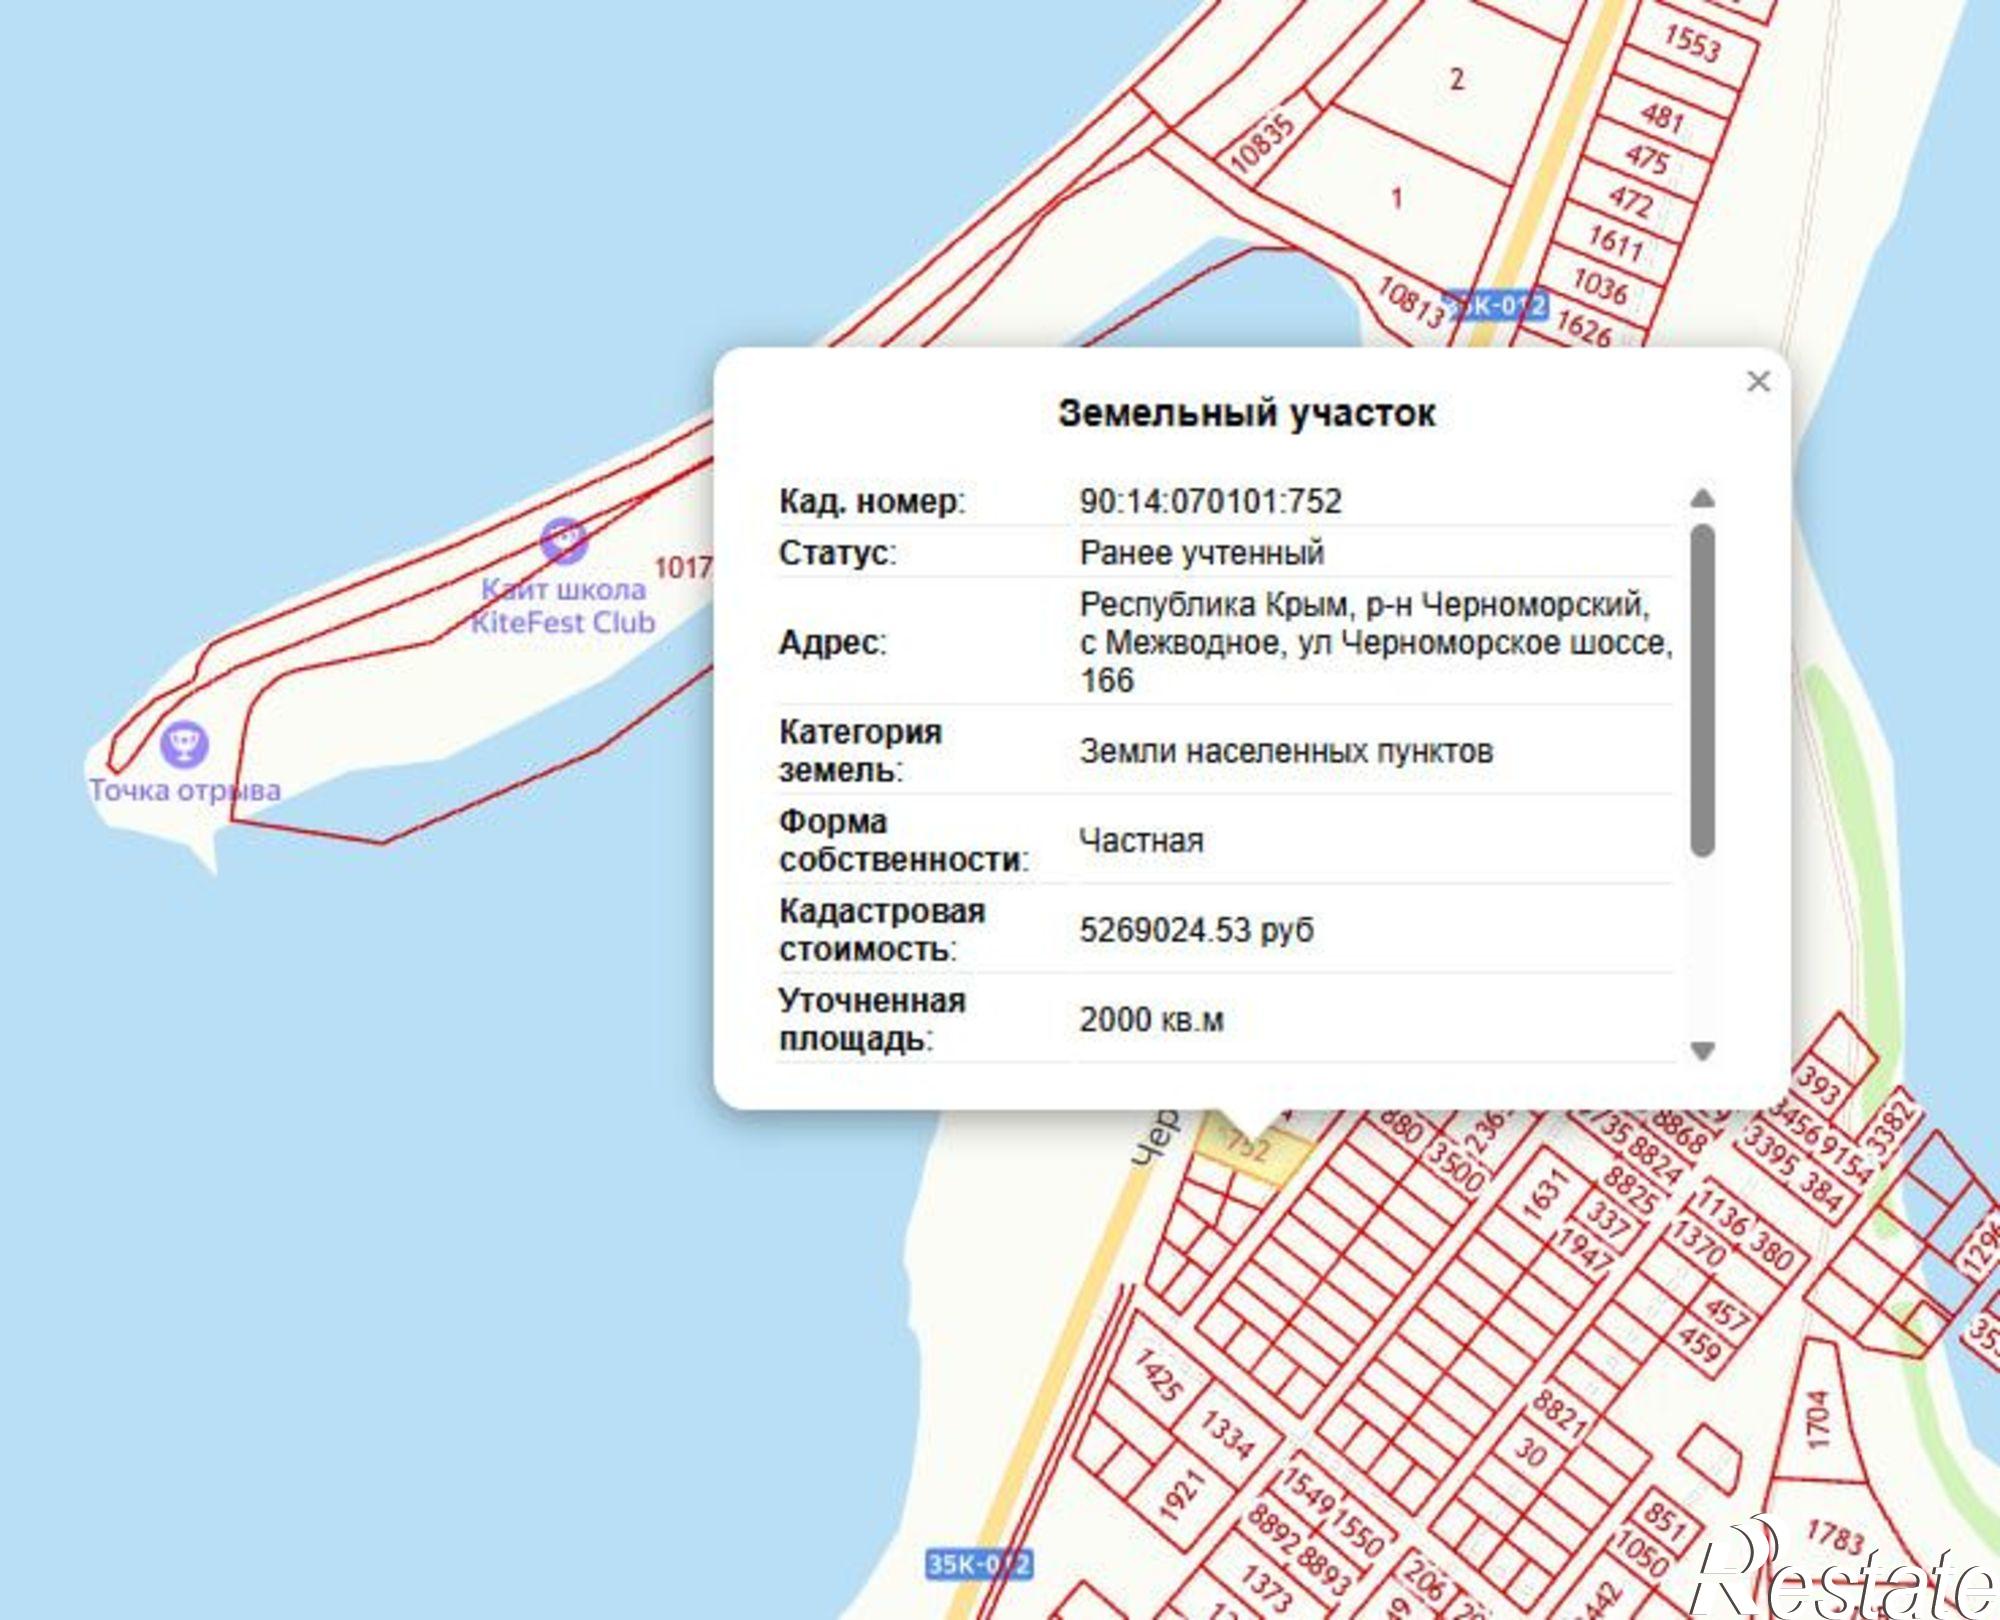2000x1620 pixels.
Task: Click the Статус label
Action: tap(837, 553)
